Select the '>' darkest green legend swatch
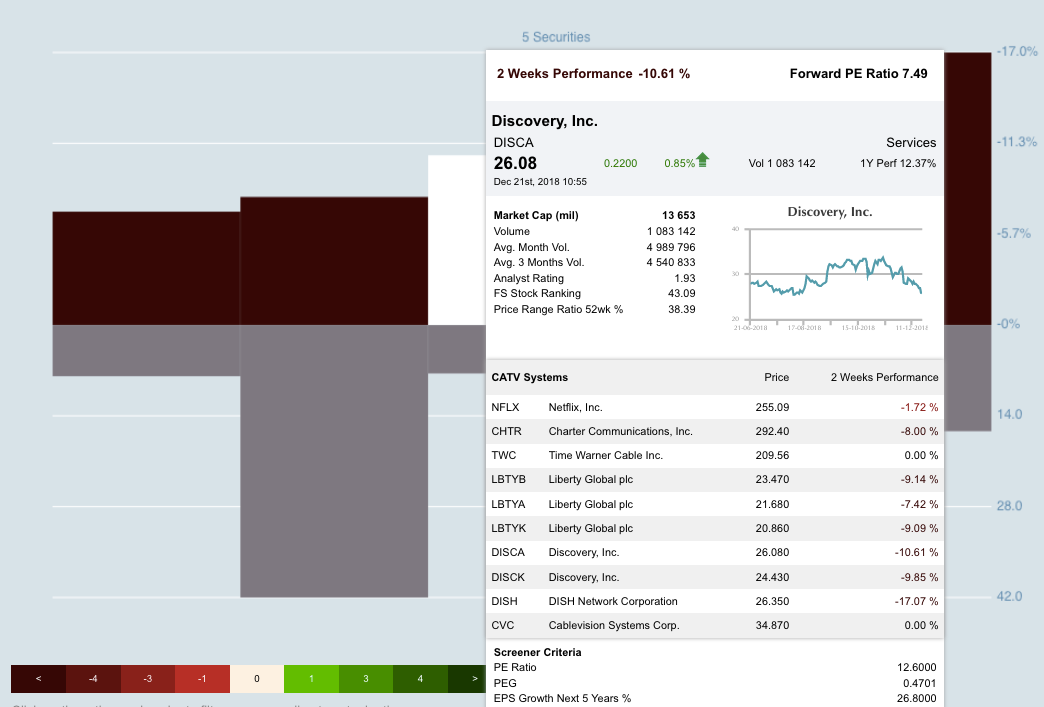The width and height of the screenshot is (1044, 707). [467, 679]
